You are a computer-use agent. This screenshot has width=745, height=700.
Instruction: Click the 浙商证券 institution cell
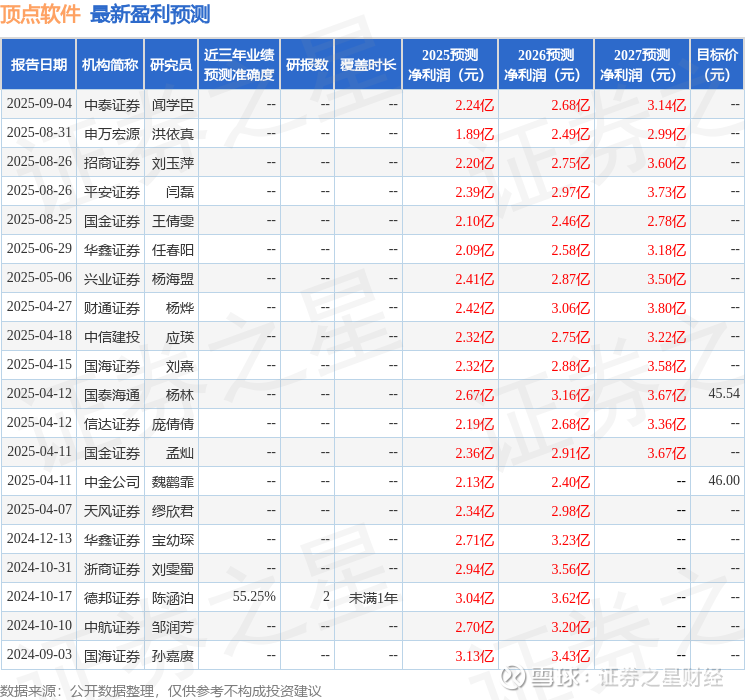[x=112, y=569]
